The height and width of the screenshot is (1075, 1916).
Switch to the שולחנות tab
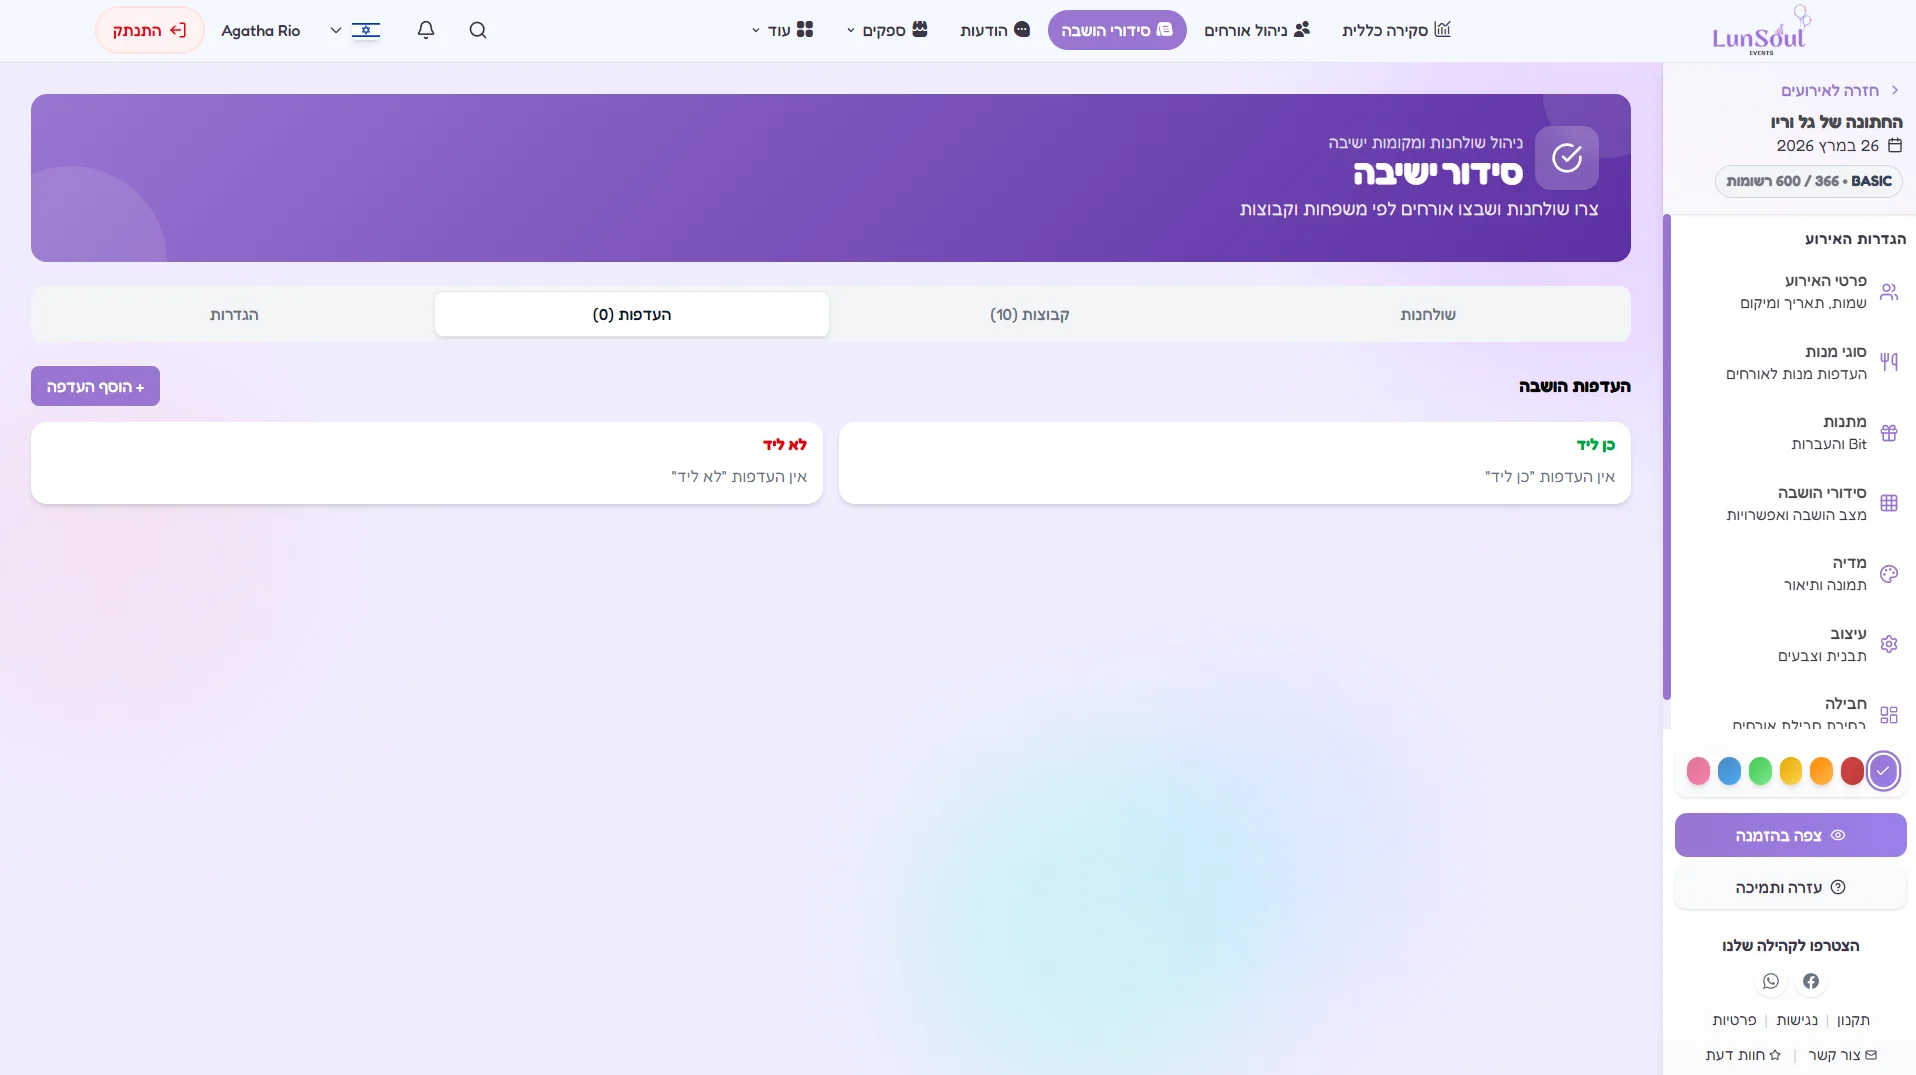[x=1428, y=314]
